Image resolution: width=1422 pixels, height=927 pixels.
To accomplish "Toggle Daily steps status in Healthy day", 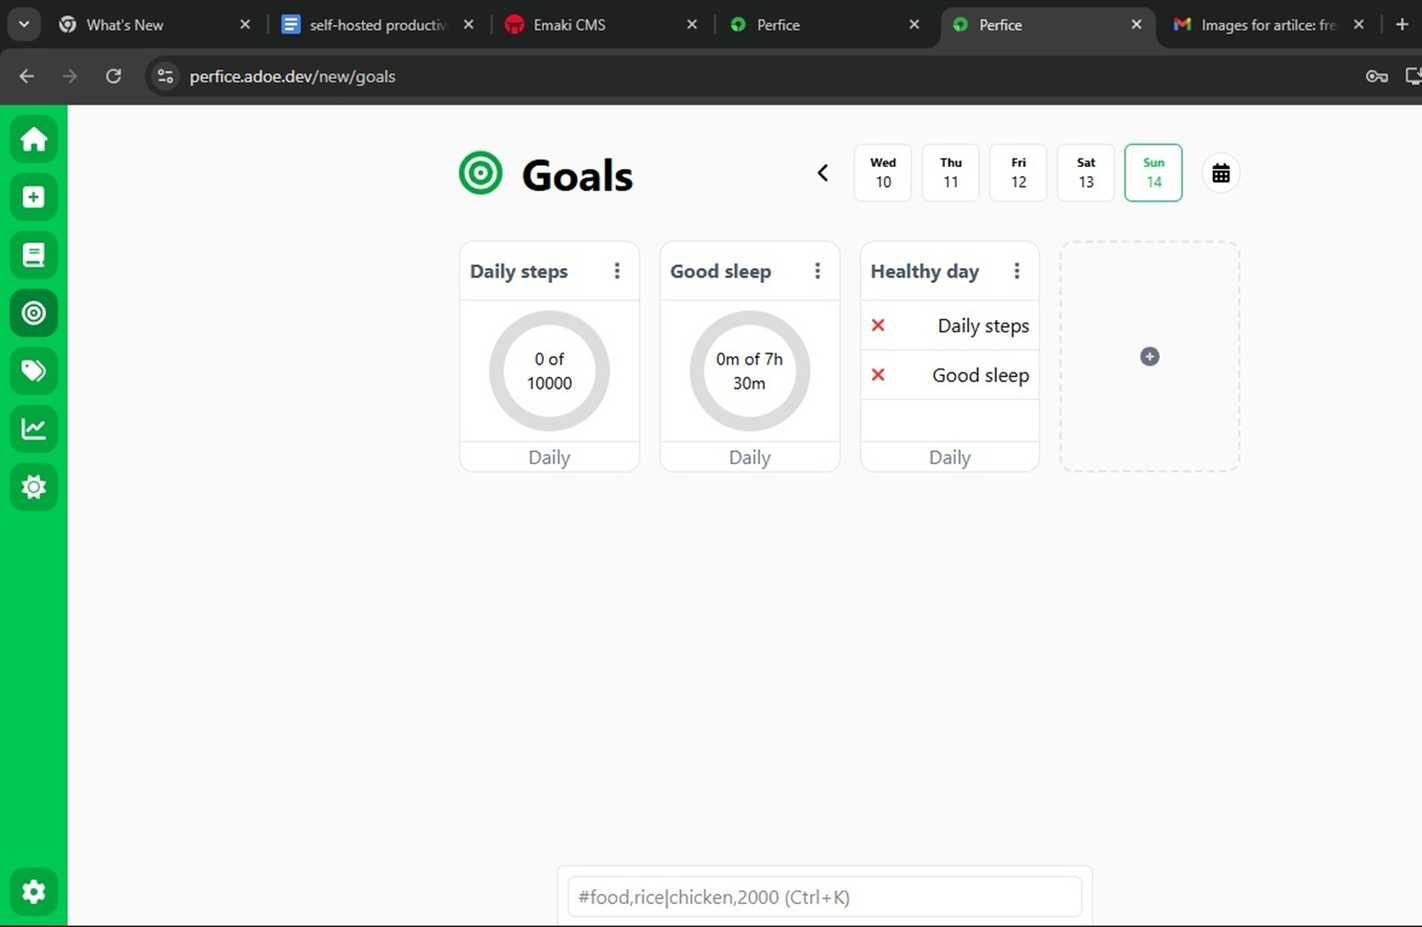I will click(x=878, y=325).
